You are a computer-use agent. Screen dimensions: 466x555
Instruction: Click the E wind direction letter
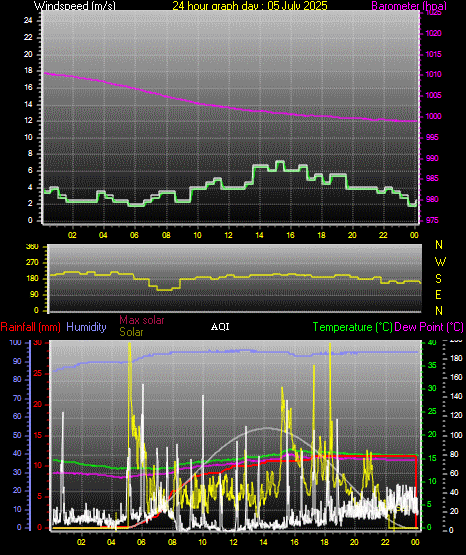[x=438, y=294]
